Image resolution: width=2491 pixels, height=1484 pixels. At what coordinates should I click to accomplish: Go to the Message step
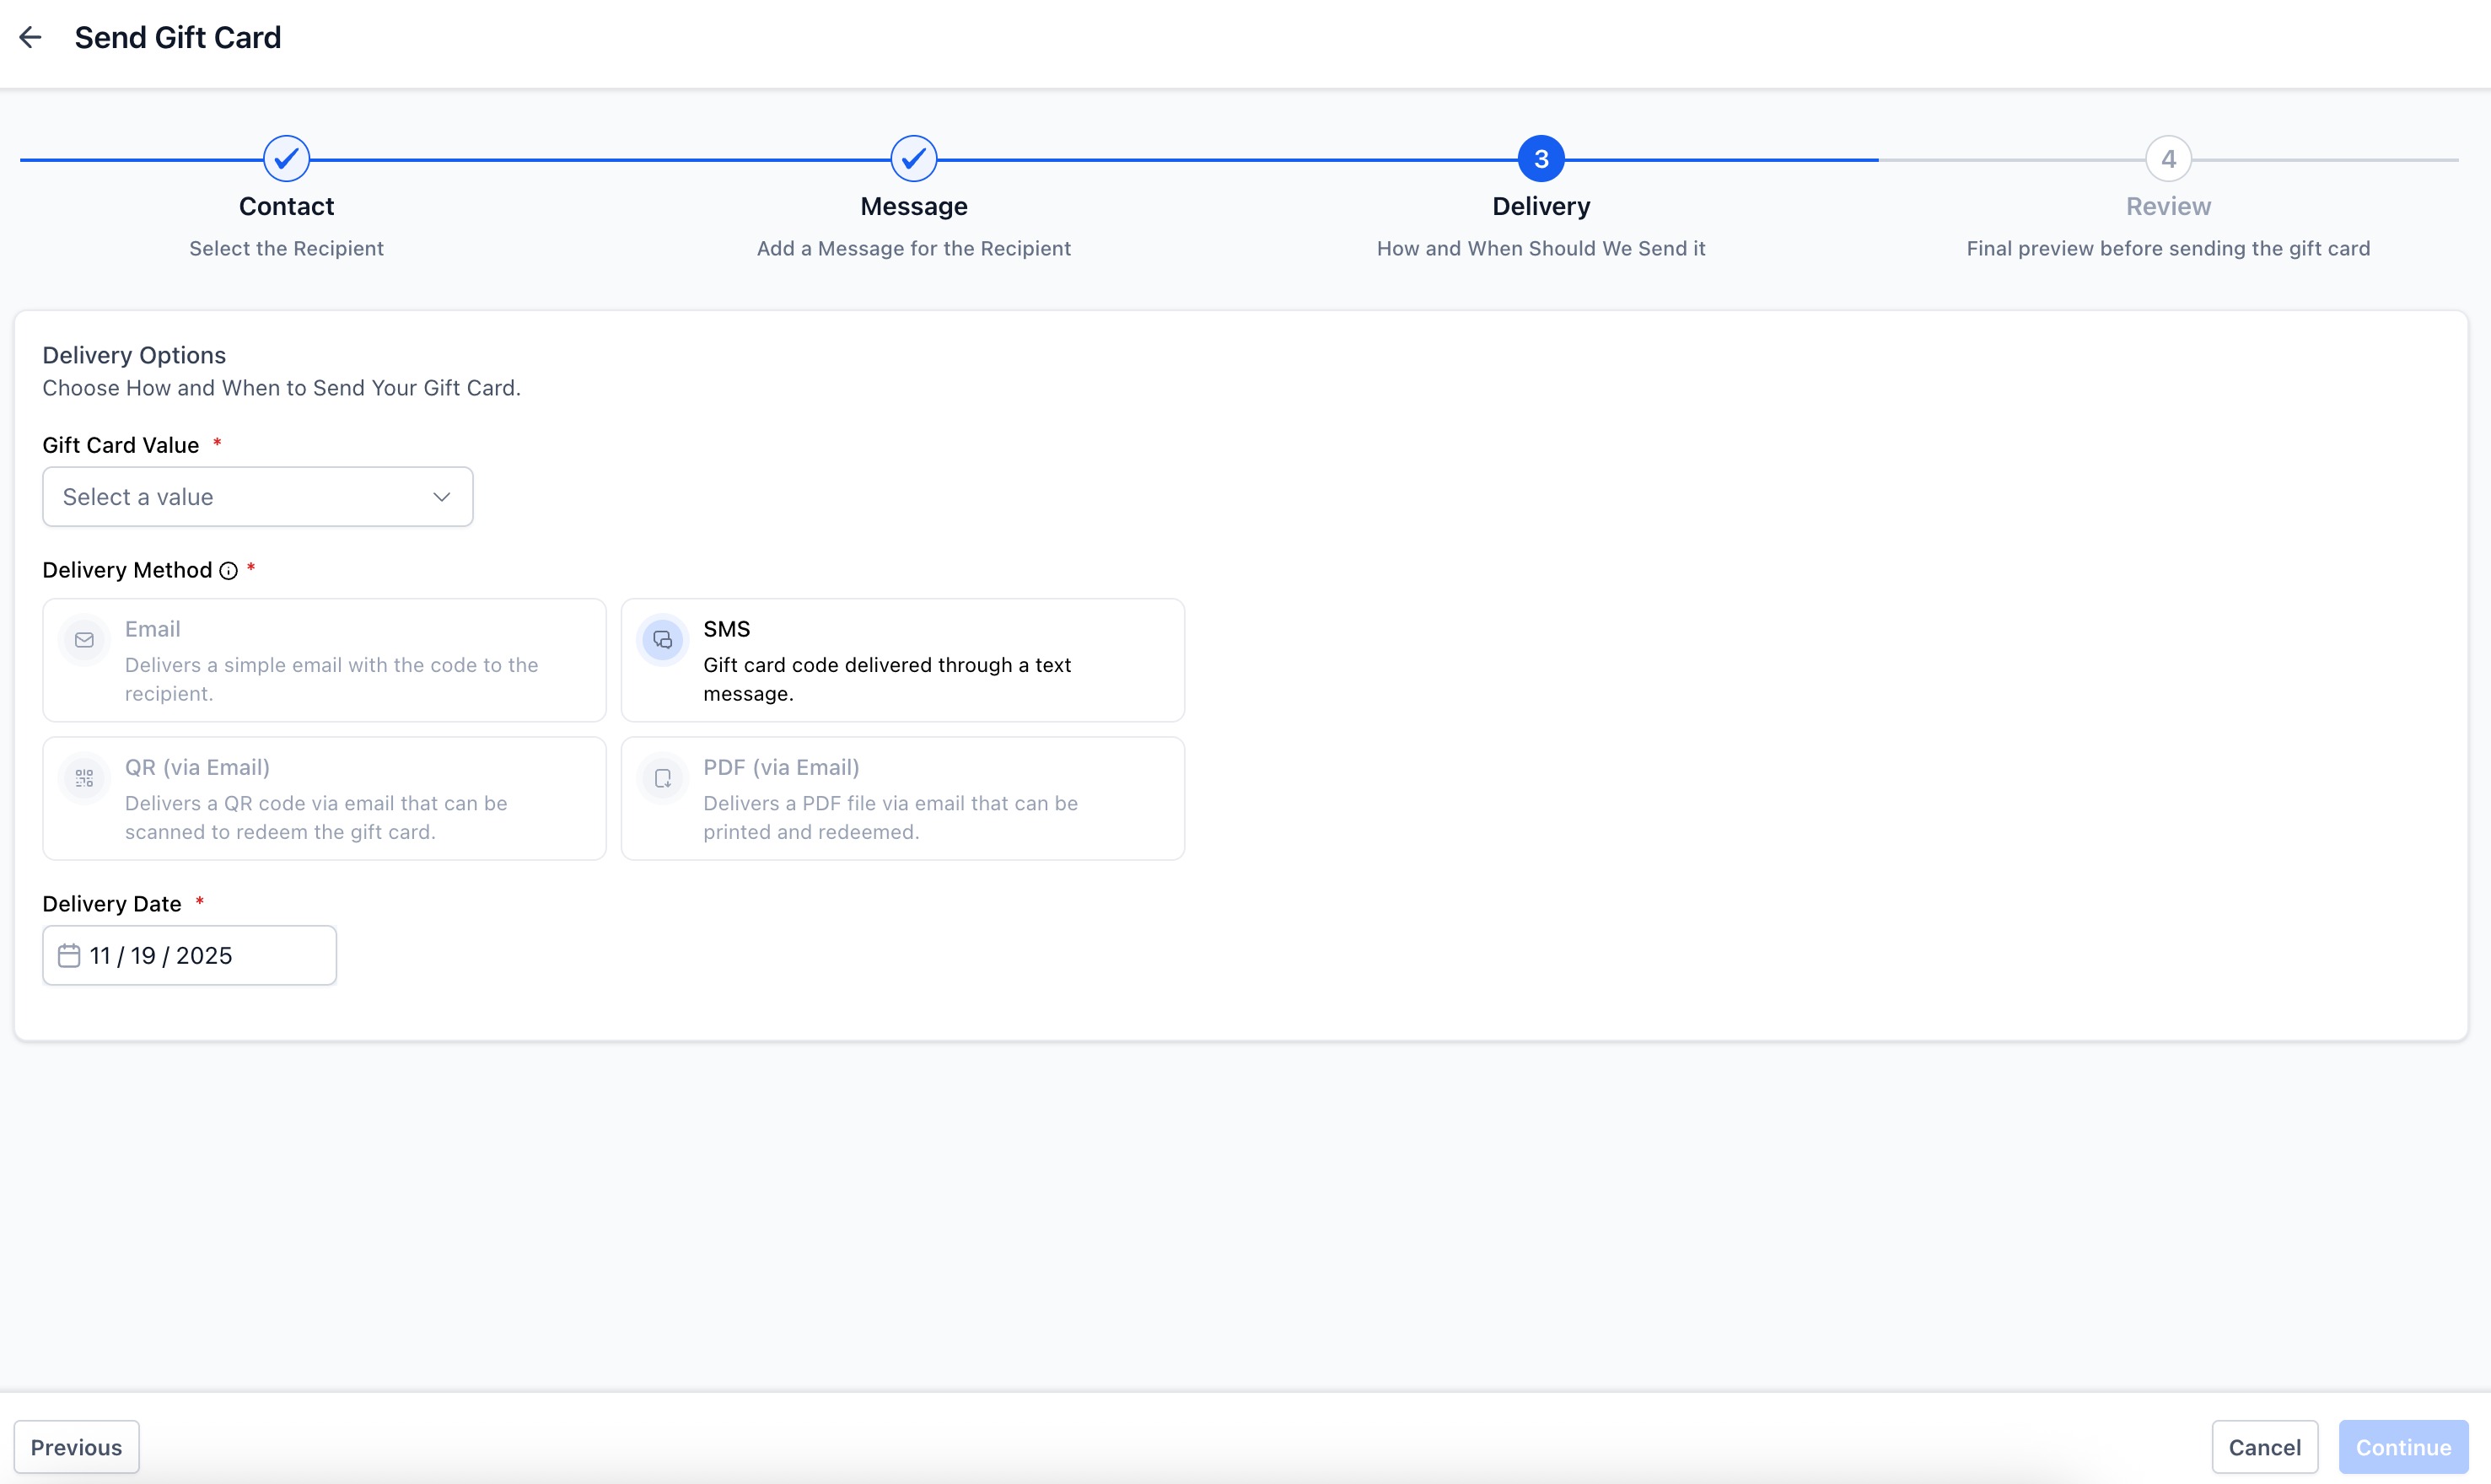click(913, 159)
